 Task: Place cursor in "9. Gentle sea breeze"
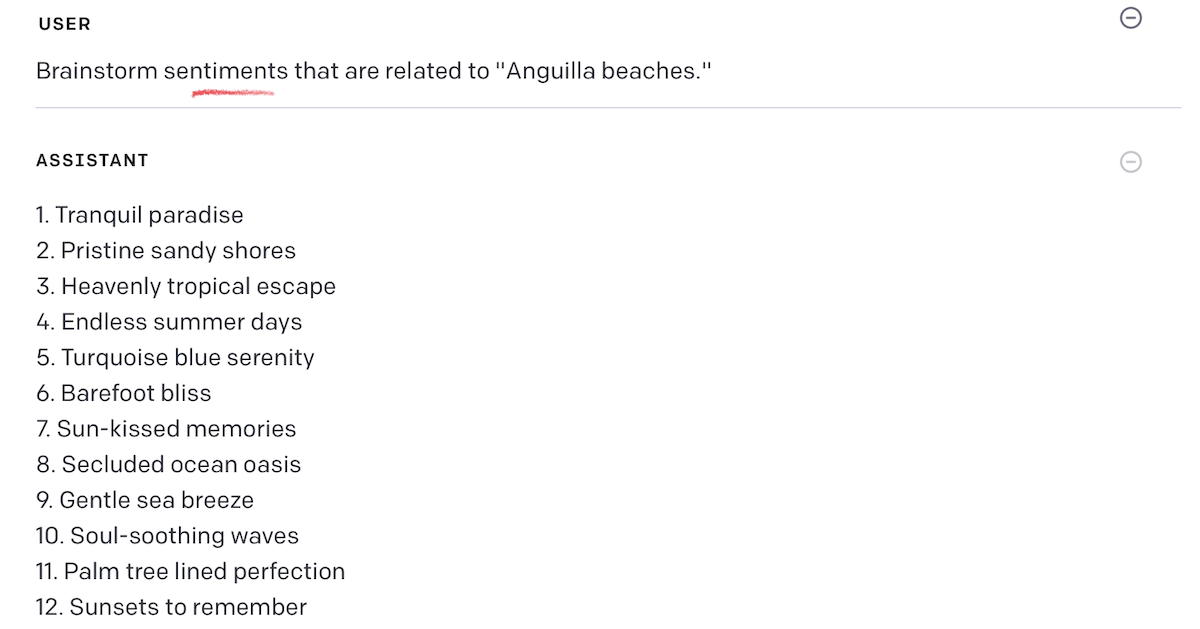[145, 500]
